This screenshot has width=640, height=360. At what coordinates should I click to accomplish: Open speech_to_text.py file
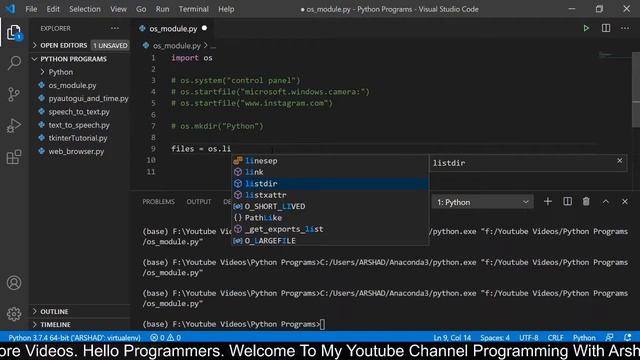coord(79,111)
